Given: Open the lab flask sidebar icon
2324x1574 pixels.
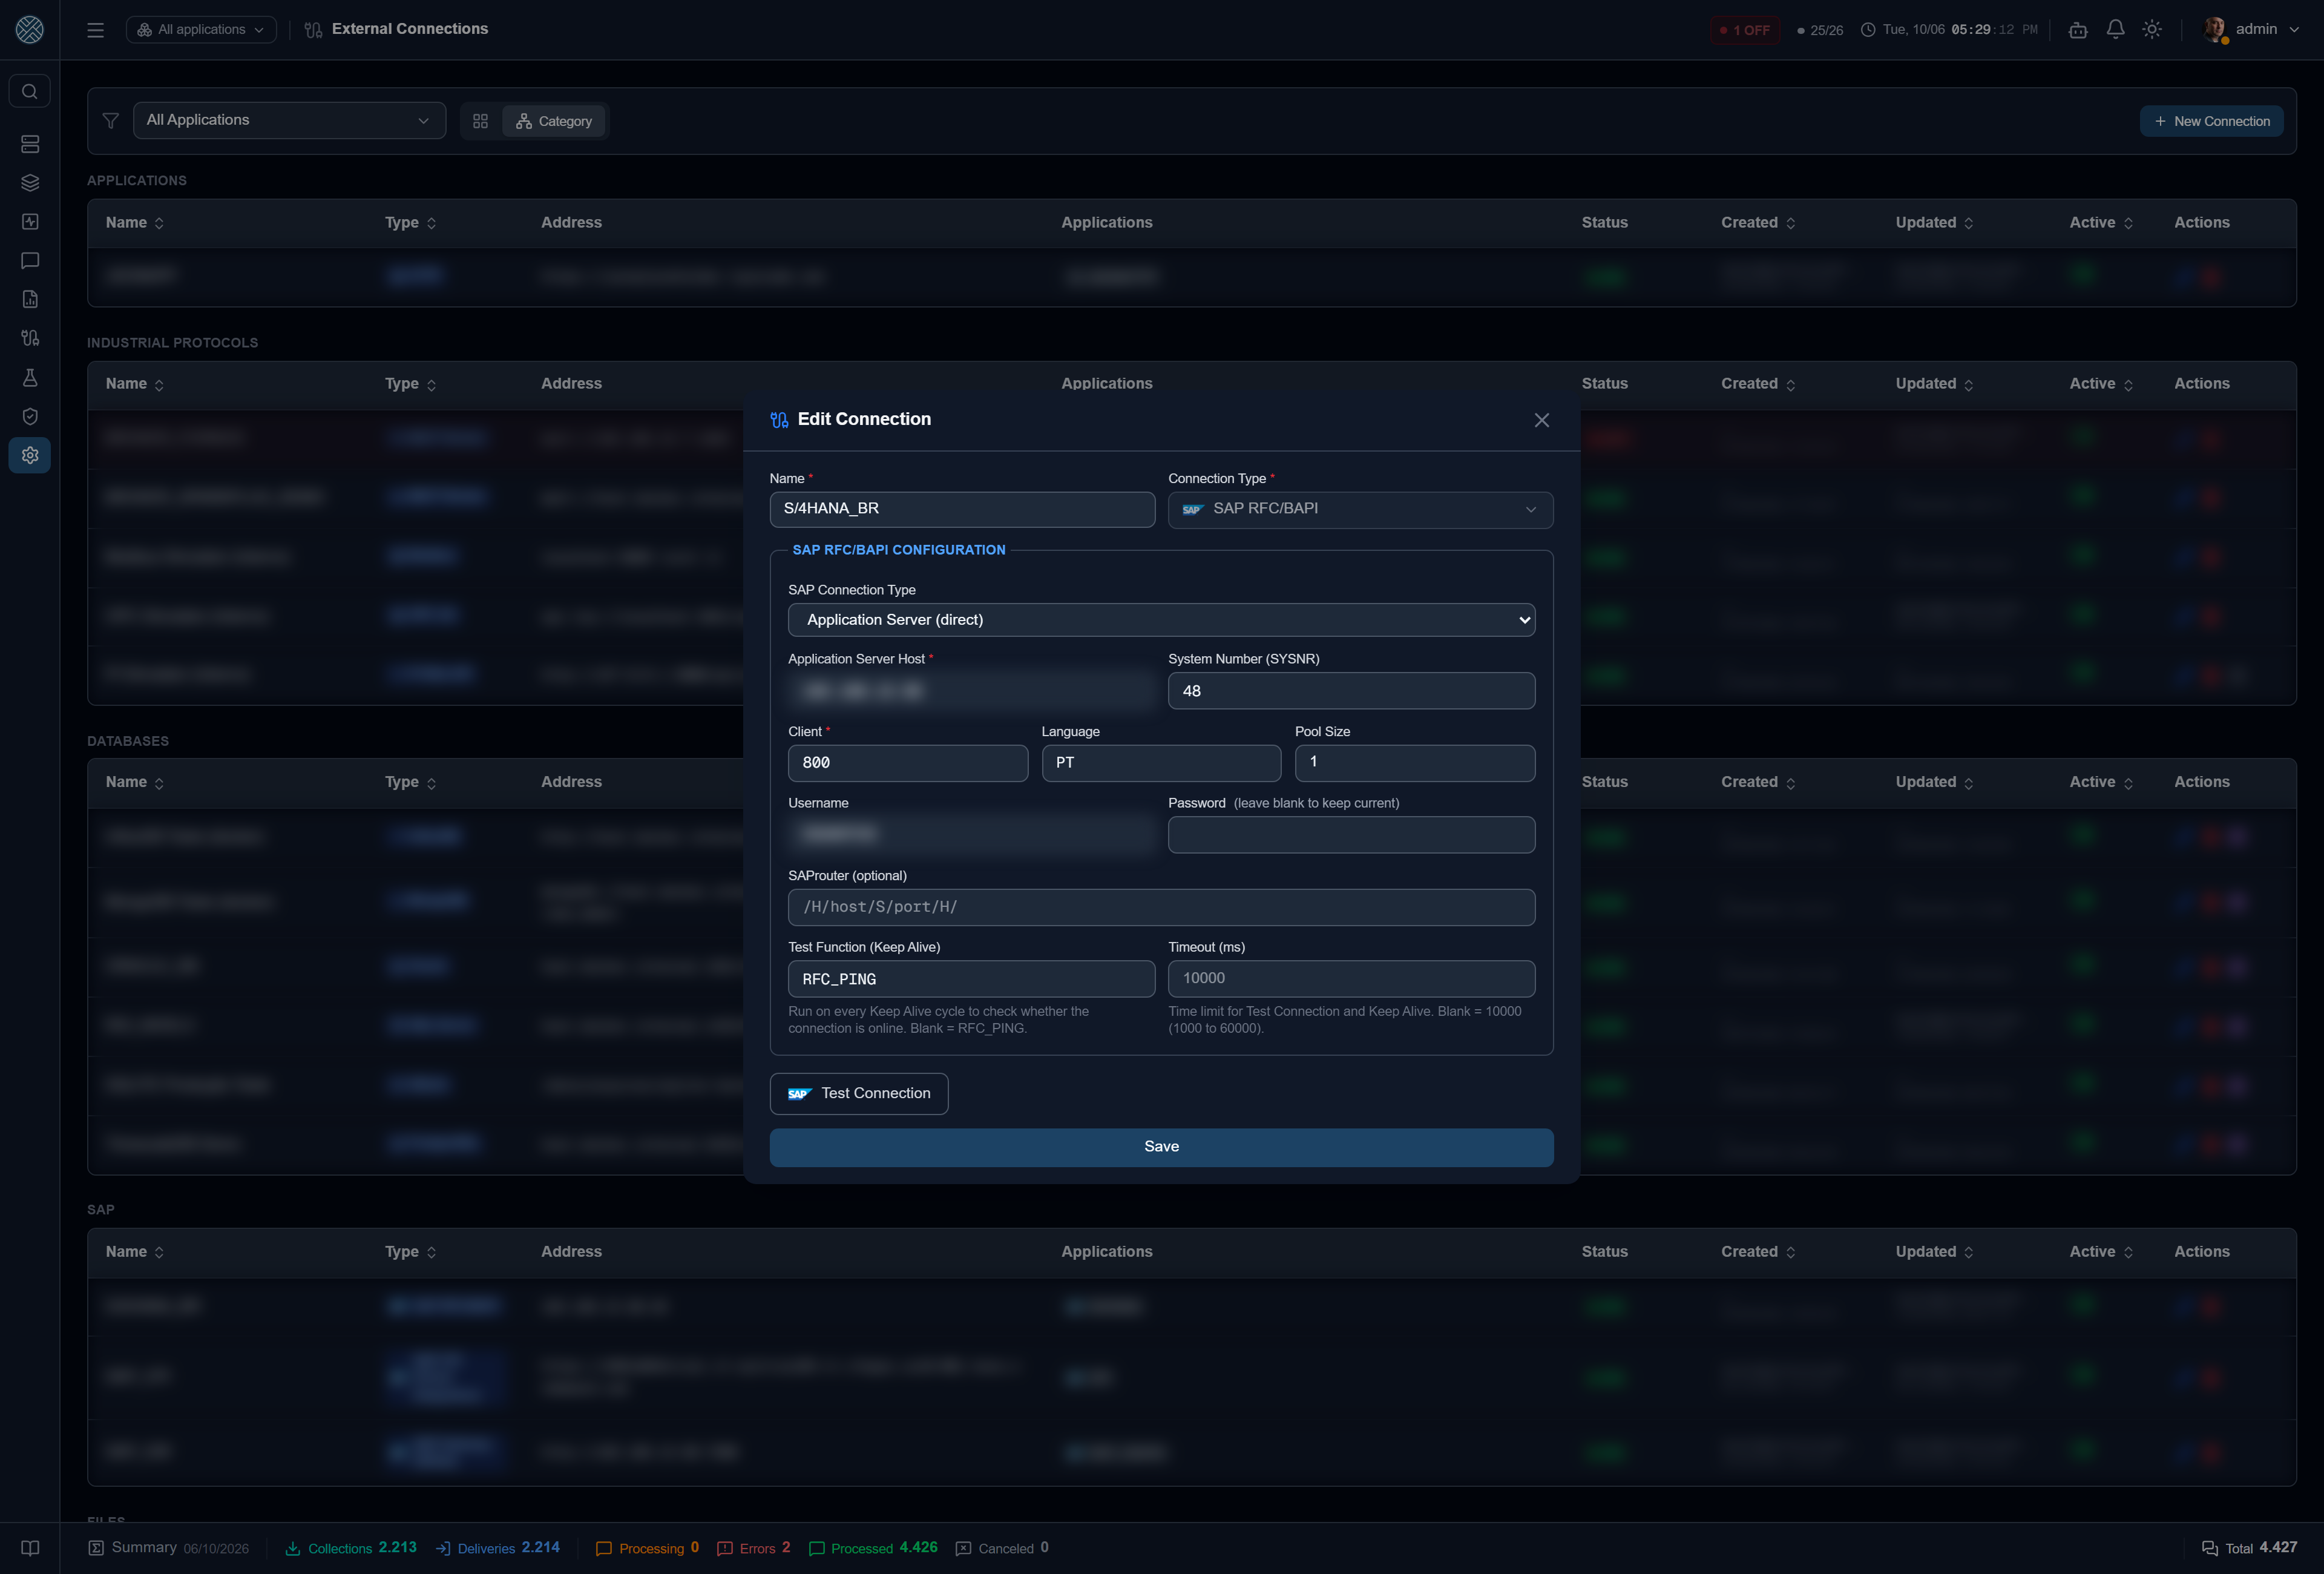Looking at the screenshot, I should (30, 377).
